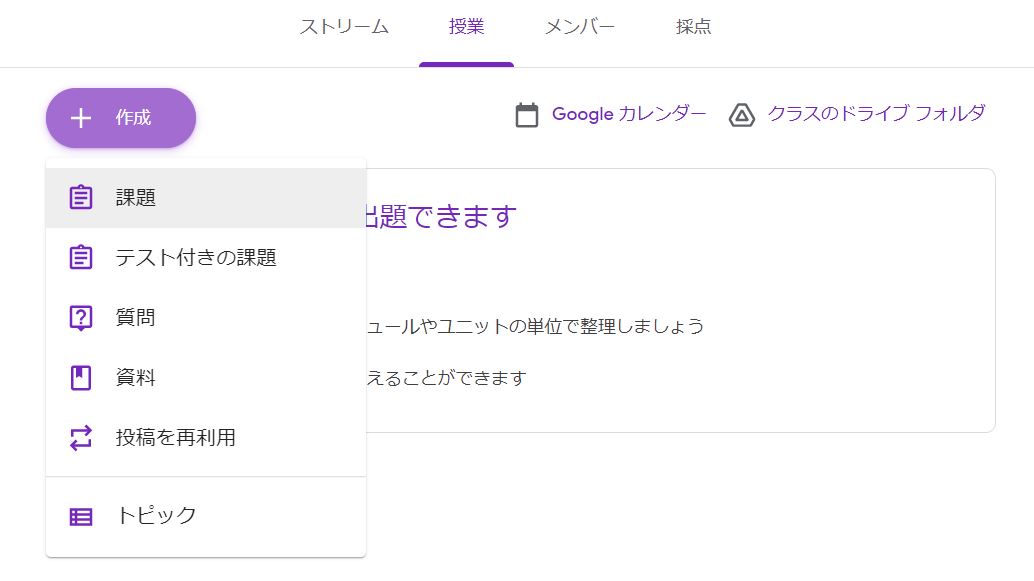Click the question mark icon beside 質問
This screenshot has height=581, width=1034.
[80, 317]
